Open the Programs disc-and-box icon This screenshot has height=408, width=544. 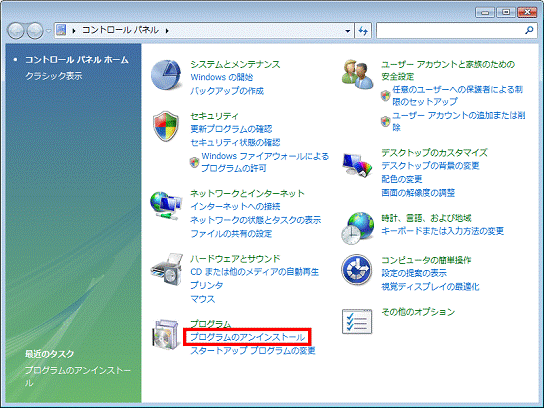[167, 334]
